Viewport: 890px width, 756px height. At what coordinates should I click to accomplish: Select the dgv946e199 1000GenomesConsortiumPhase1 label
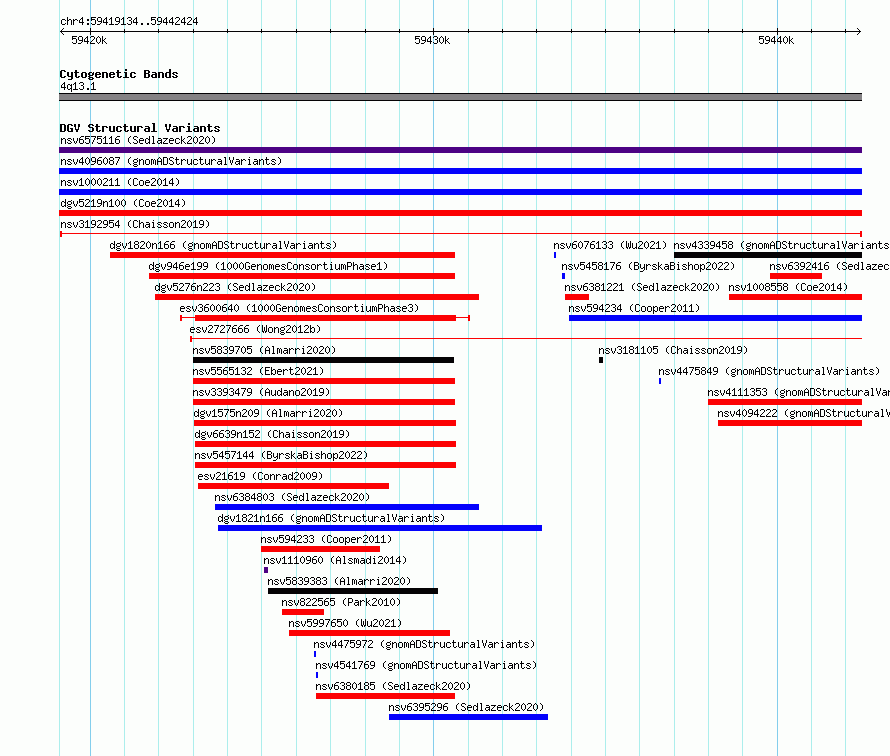tap(268, 266)
